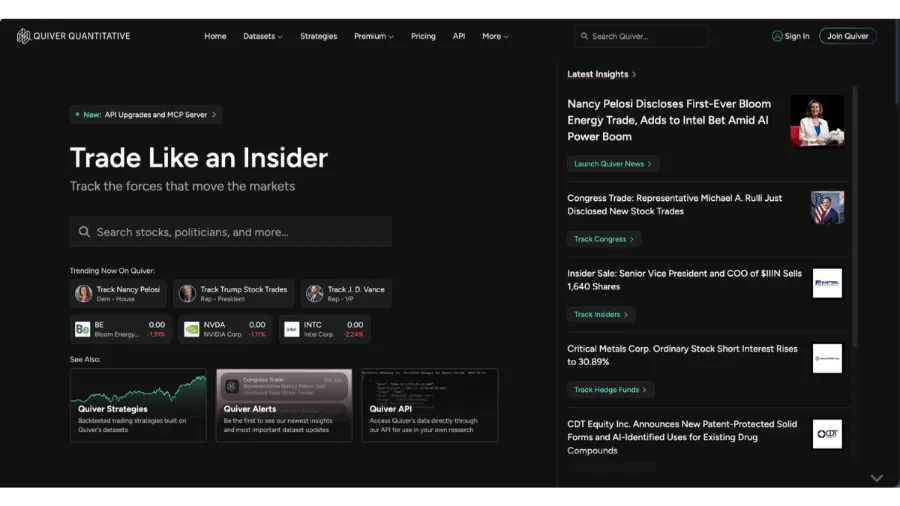Click the magnifier icon in Search Quiver bar
Viewport: 900px width, 506px height.
pos(584,36)
